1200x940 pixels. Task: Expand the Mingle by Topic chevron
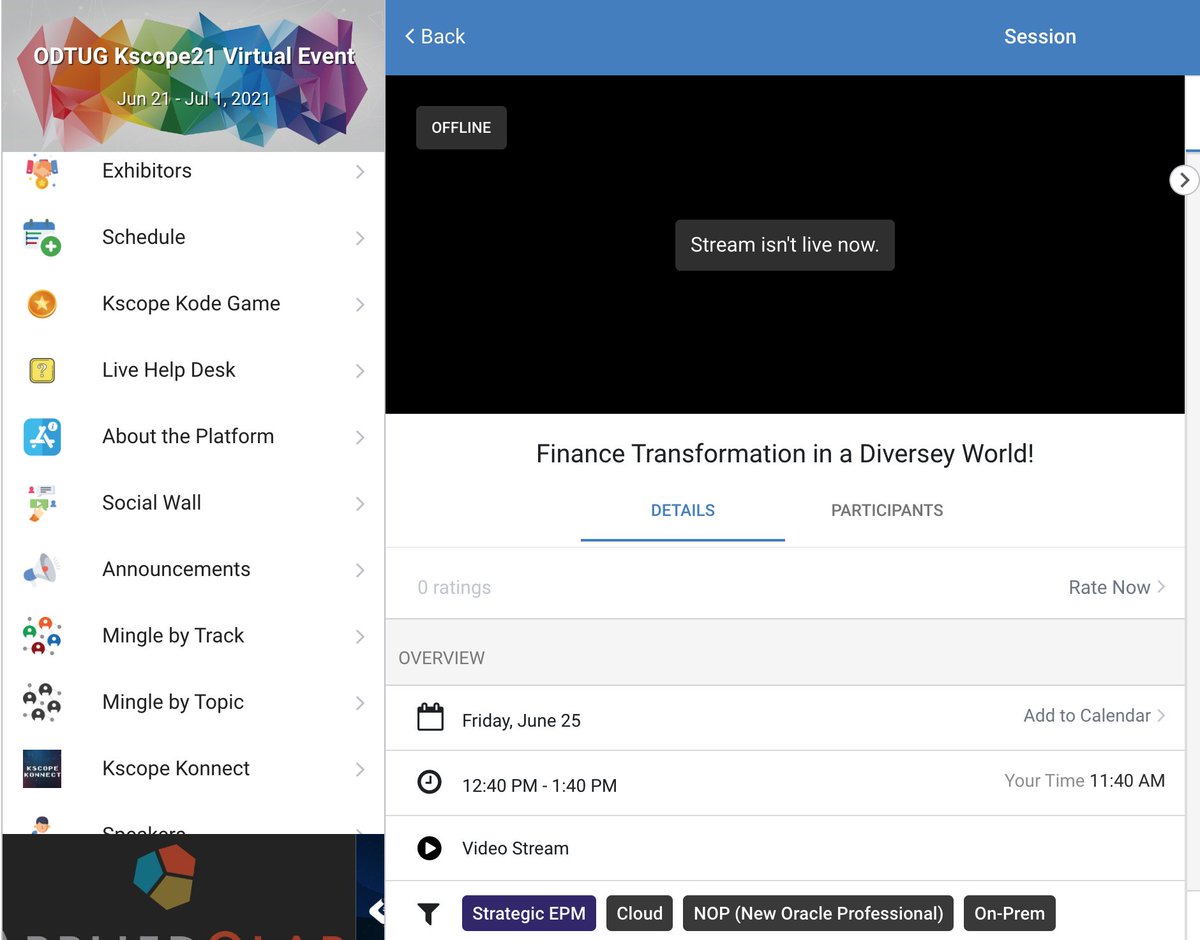(x=360, y=703)
